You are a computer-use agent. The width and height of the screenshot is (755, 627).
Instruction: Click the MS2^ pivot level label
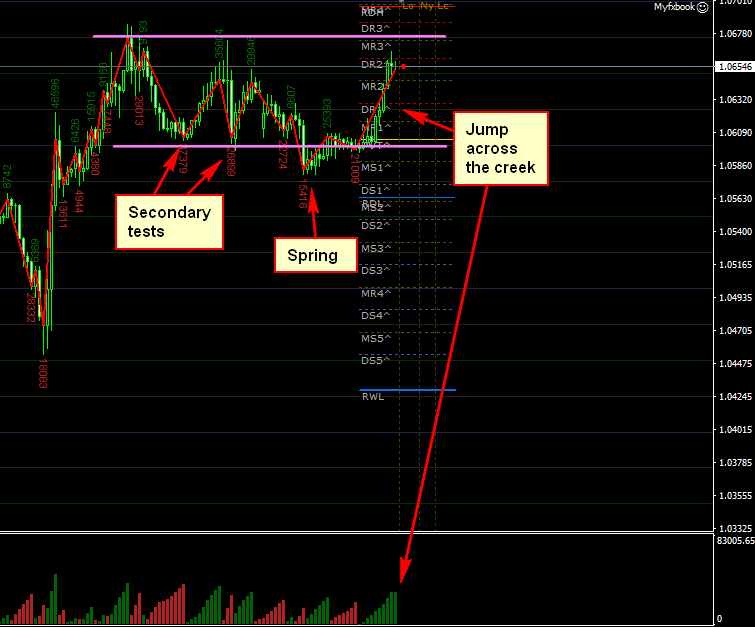pos(376,208)
